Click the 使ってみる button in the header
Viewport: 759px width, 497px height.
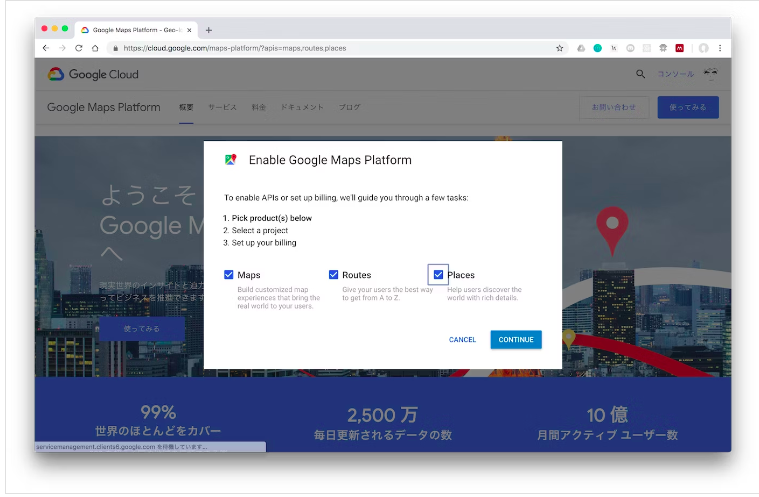pos(688,107)
